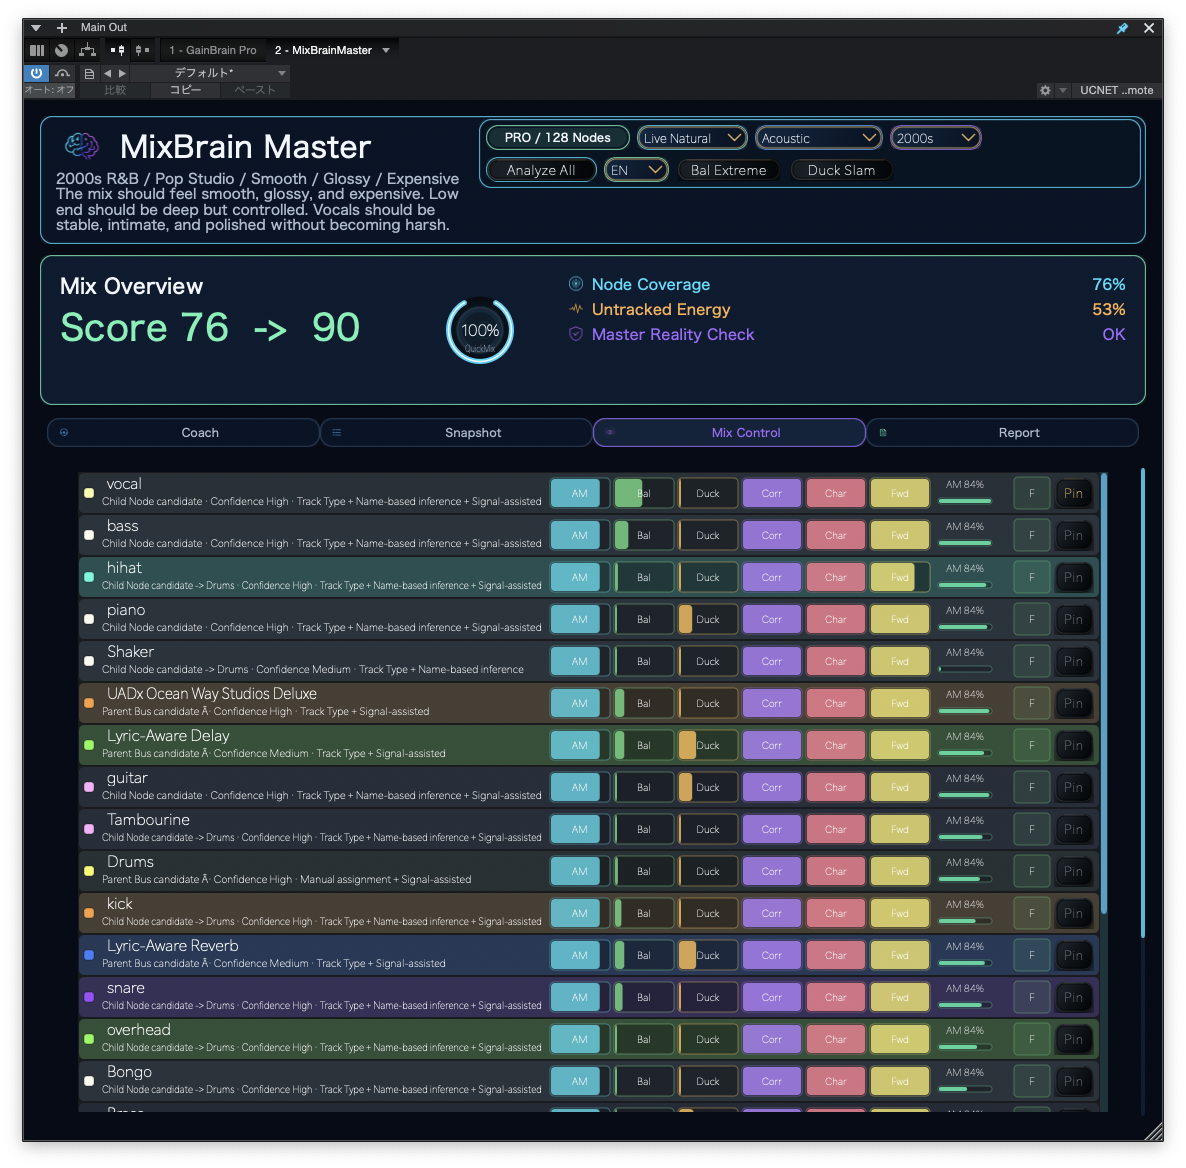Click the UCNET ..mote button

(x=1116, y=90)
